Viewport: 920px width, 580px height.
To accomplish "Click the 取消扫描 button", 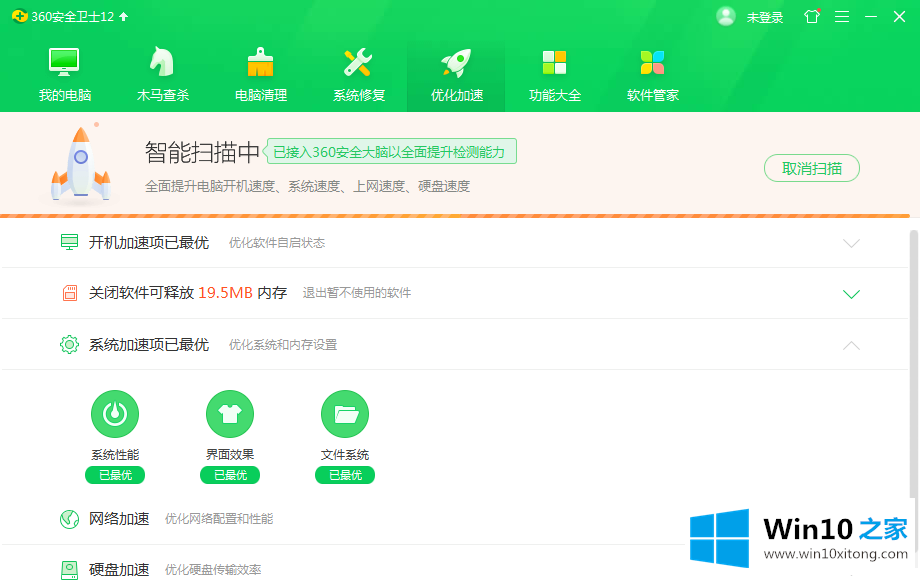I will (811, 168).
